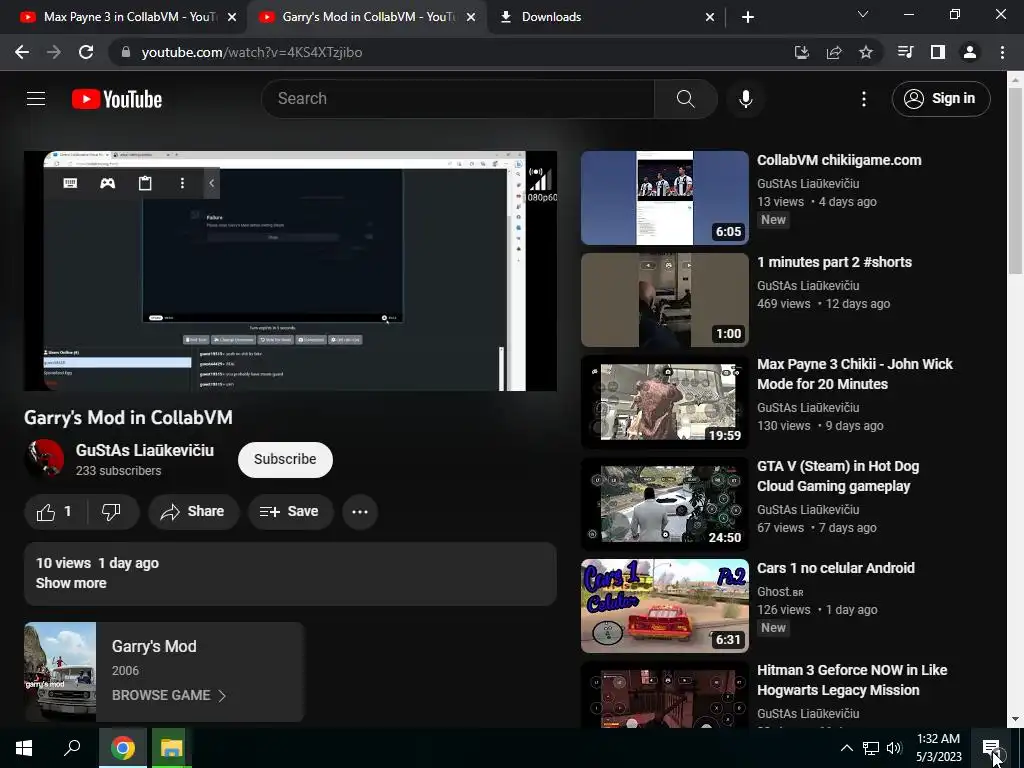The width and height of the screenshot is (1024, 768).
Task: Open the taskbar clock showing 1:32 AM
Action: (x=938, y=748)
